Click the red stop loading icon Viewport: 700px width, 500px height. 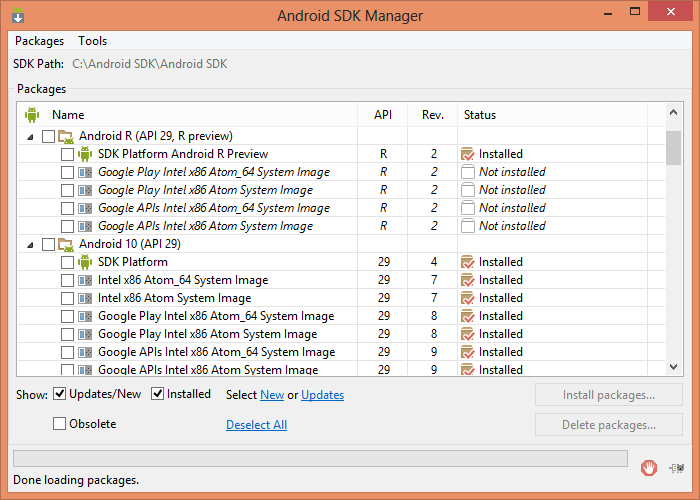[x=649, y=468]
